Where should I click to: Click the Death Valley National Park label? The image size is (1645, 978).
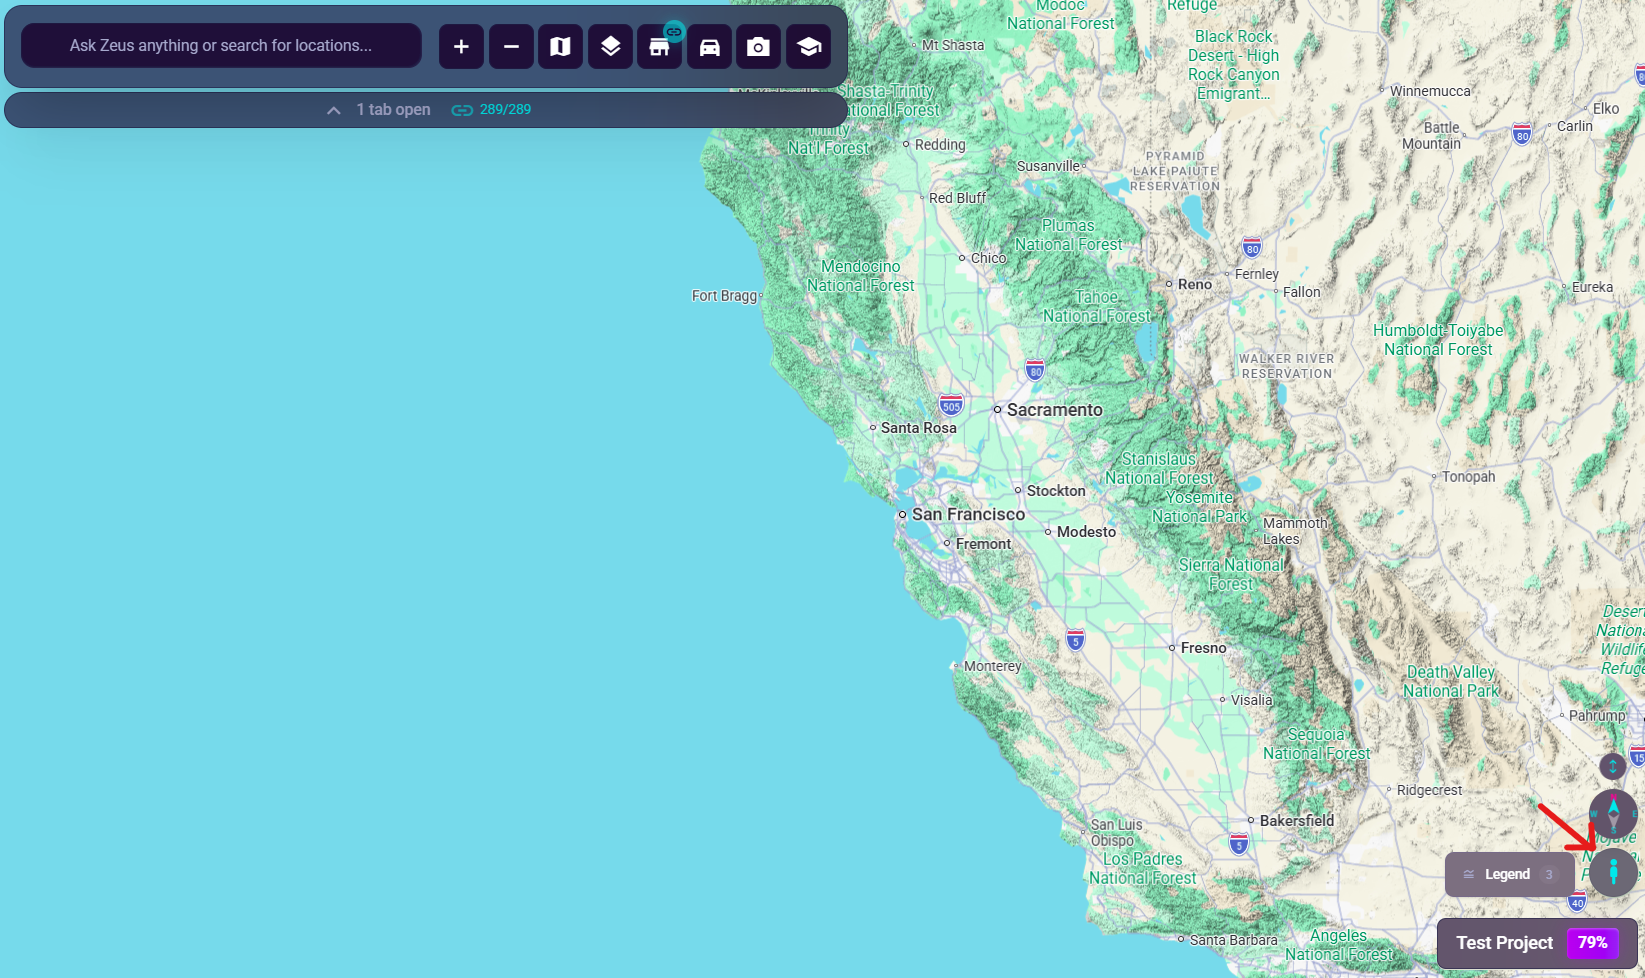click(1451, 681)
